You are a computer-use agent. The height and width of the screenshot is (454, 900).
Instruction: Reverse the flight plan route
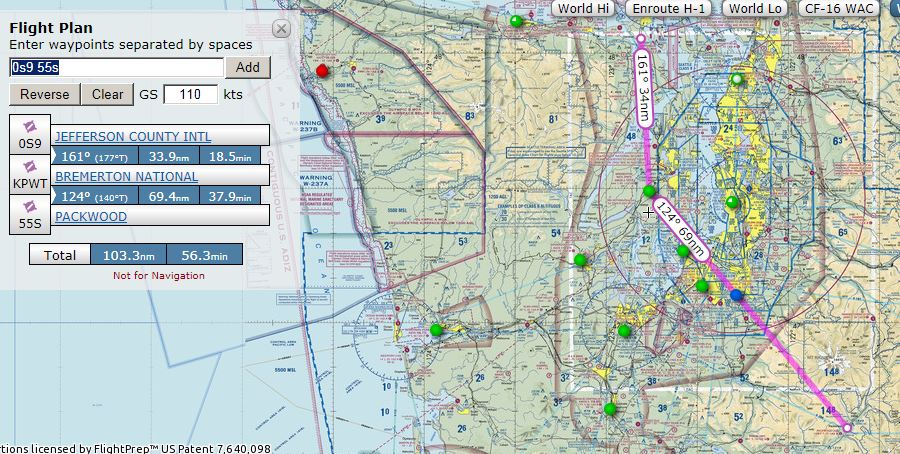pos(45,94)
